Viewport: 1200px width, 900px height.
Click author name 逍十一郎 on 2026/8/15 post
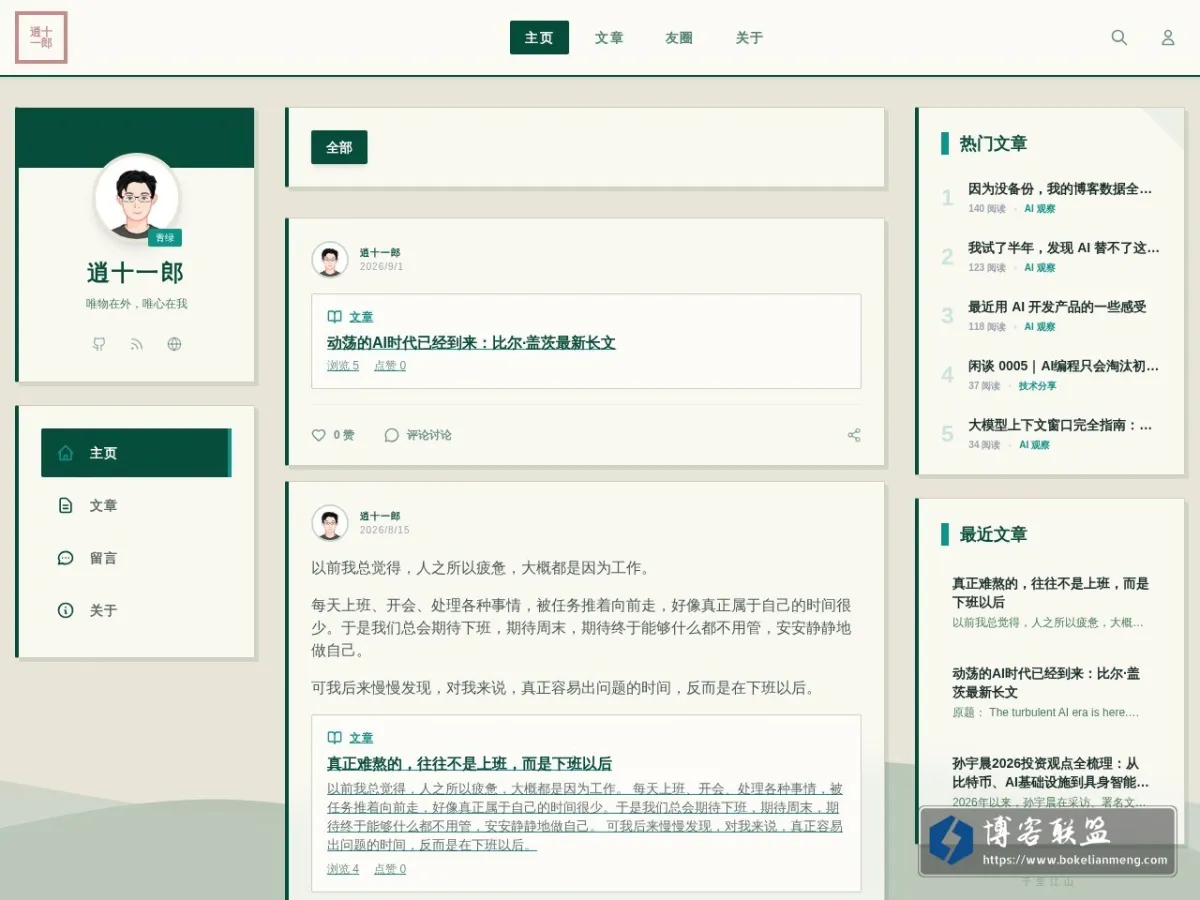380,516
